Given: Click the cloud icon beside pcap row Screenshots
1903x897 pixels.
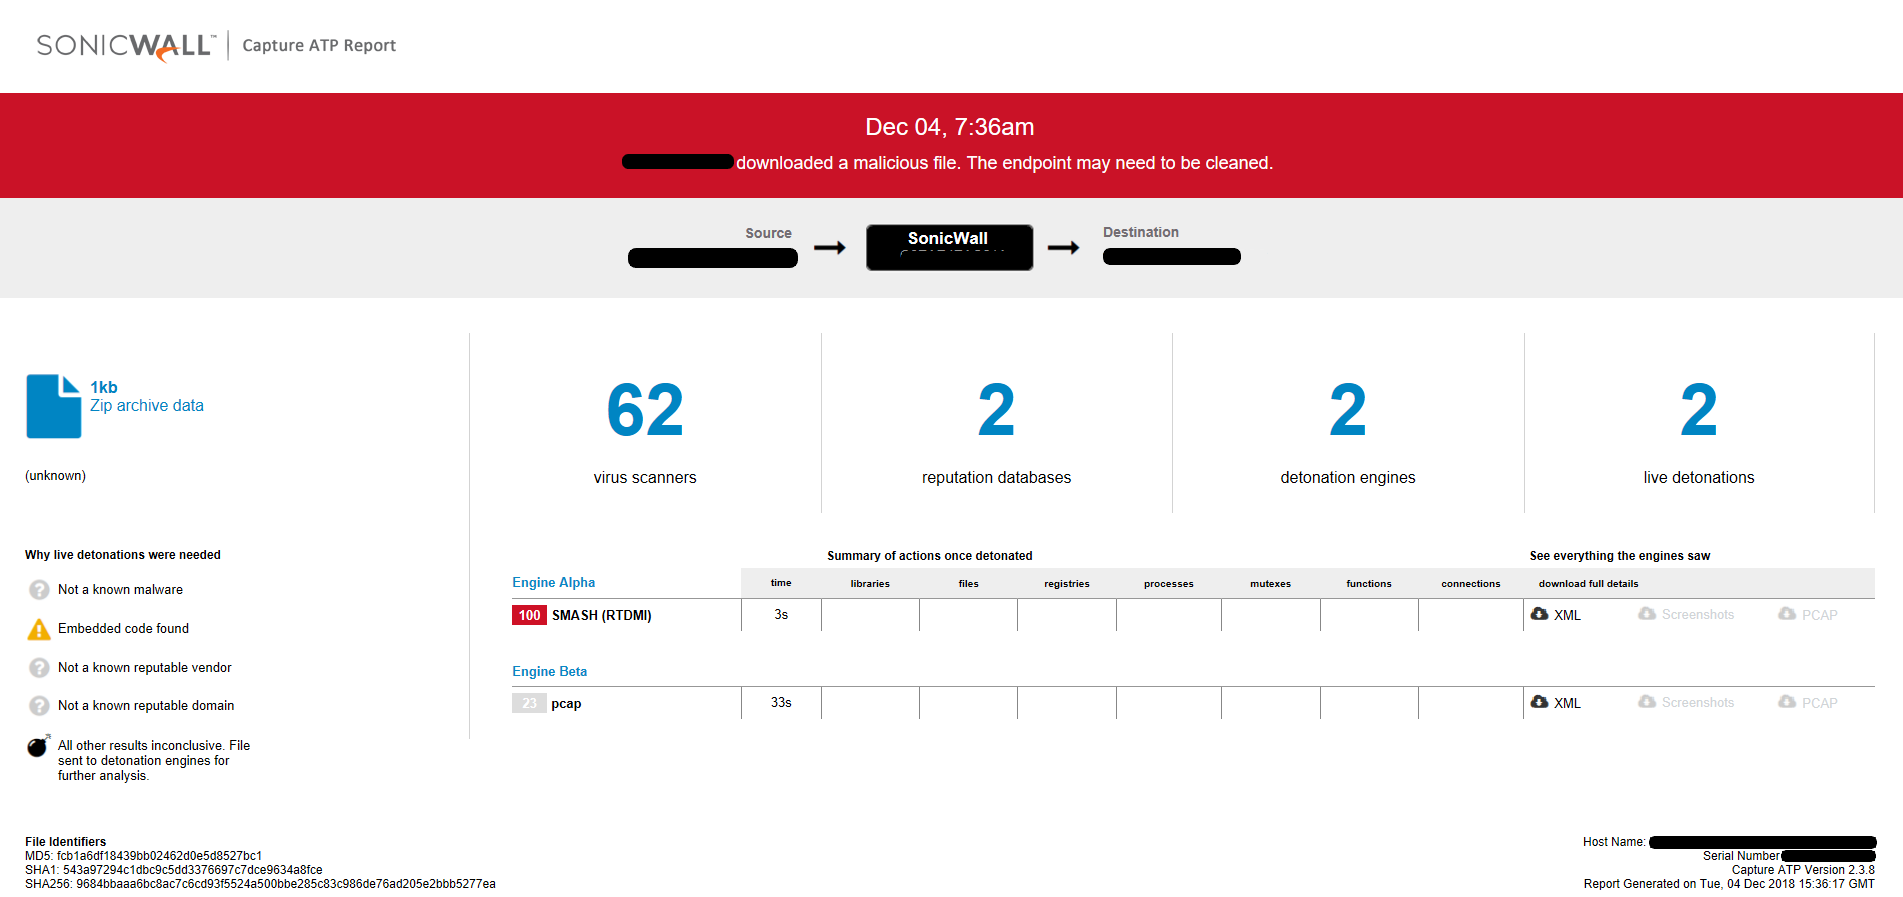Looking at the screenshot, I should pyautogui.click(x=1647, y=702).
